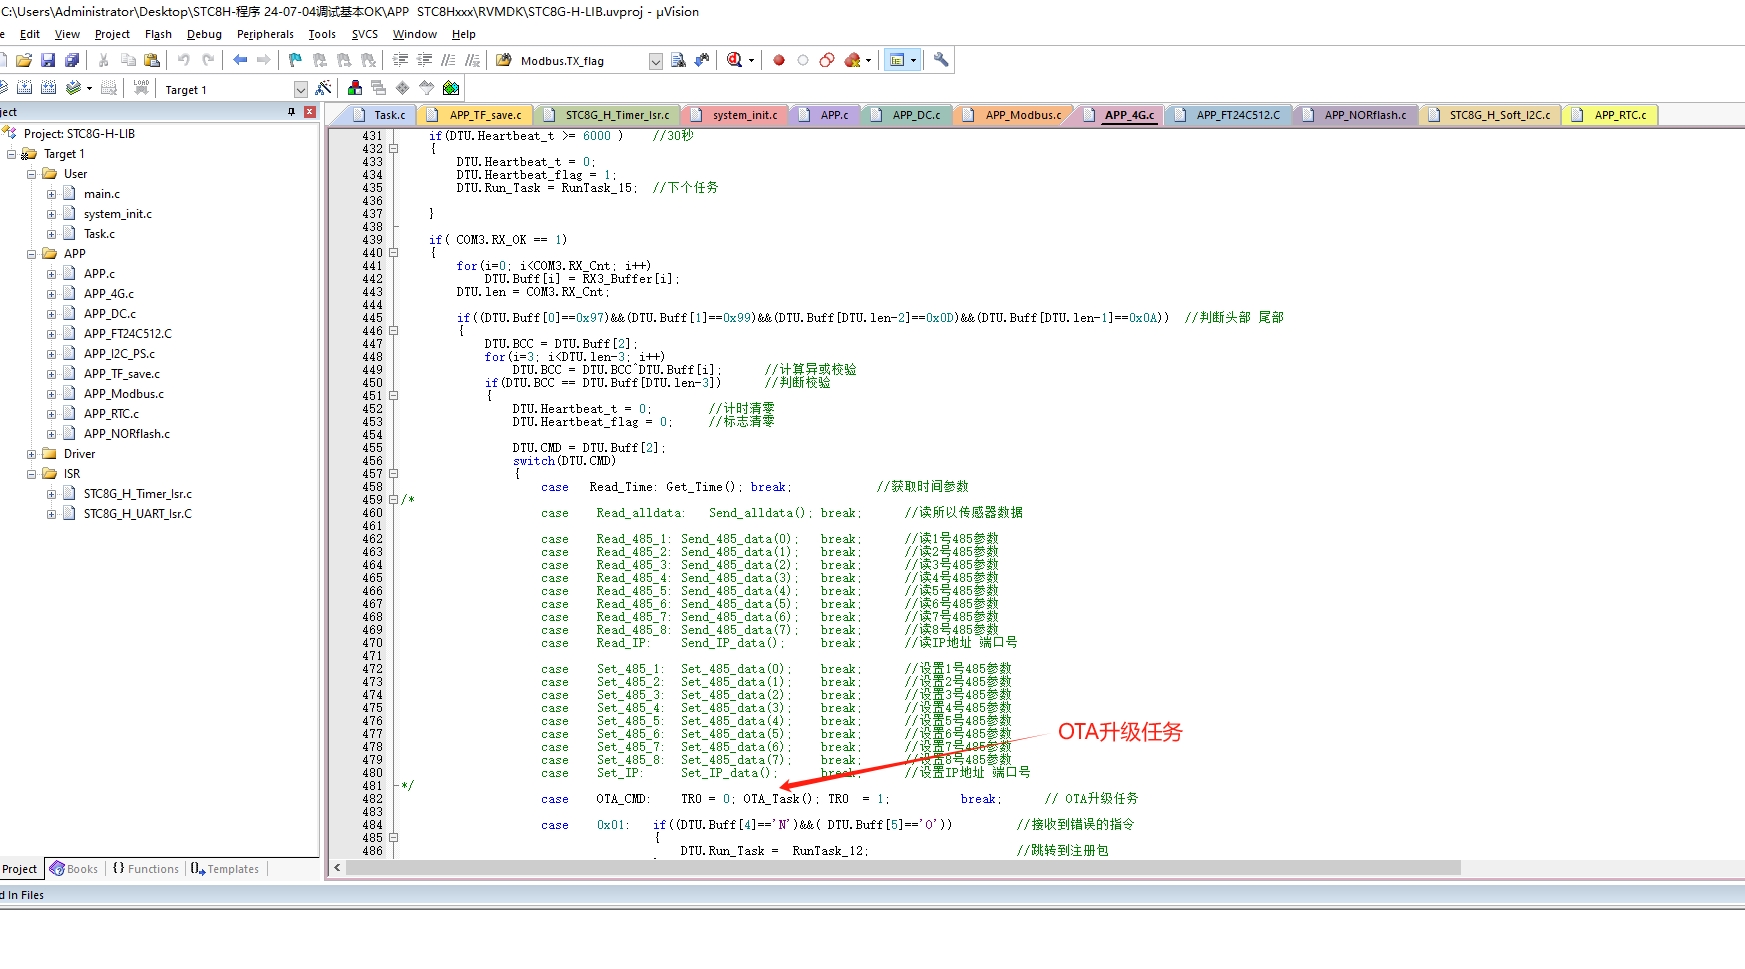Open Configuration with the wrench icon
1745x969 pixels.
tap(941, 61)
